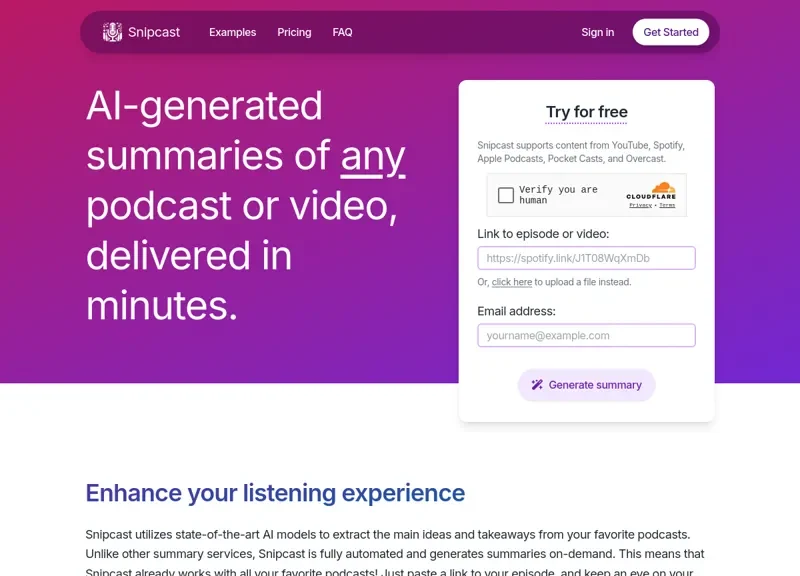Open the Examples page
The image size is (800, 576).
coord(232,32)
